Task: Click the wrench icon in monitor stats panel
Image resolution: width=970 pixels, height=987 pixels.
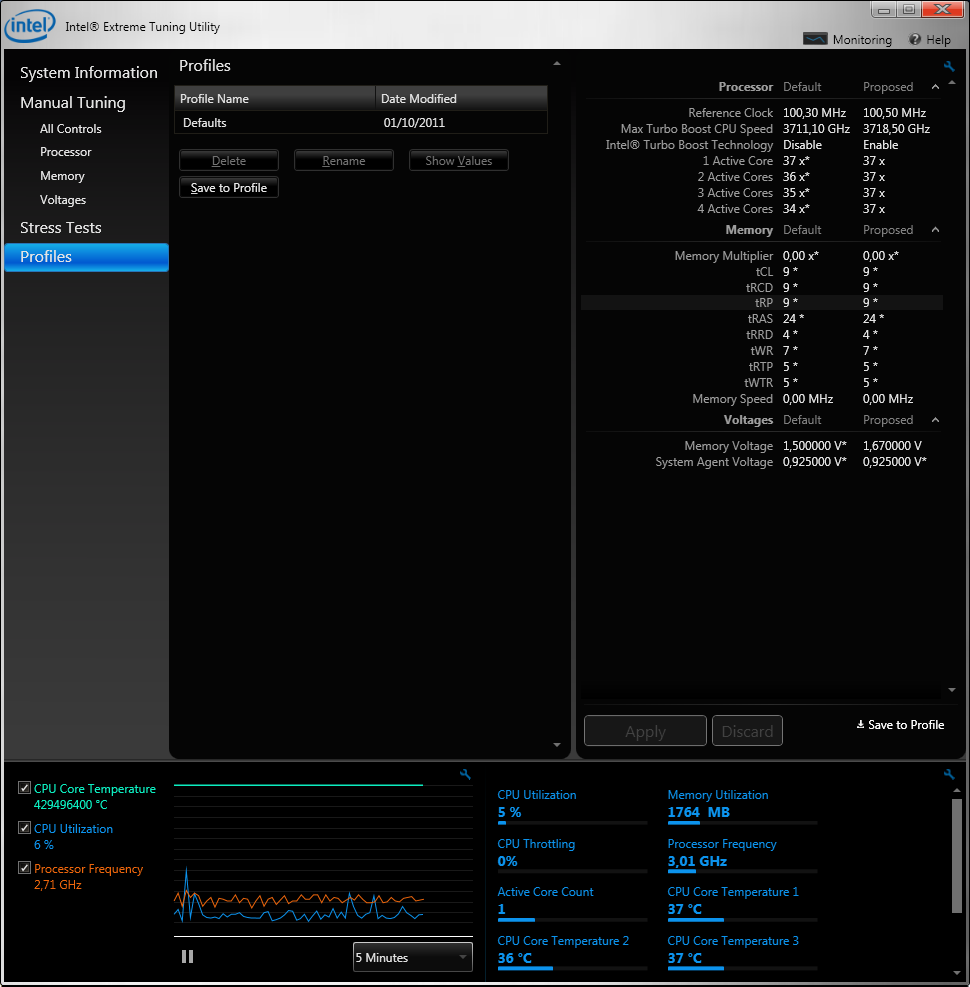Action: click(949, 774)
